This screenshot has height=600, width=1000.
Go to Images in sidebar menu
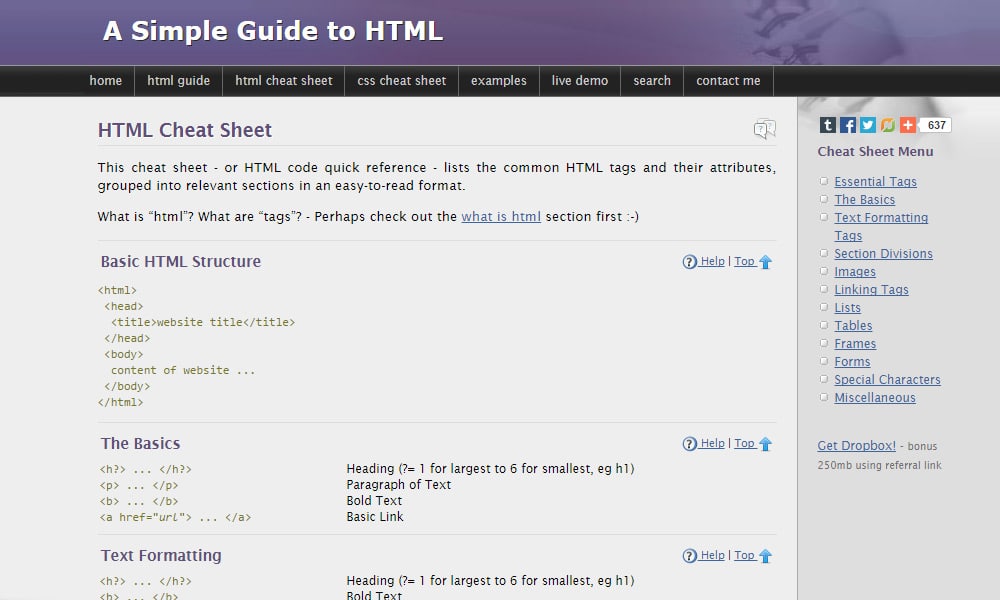pyautogui.click(x=855, y=272)
